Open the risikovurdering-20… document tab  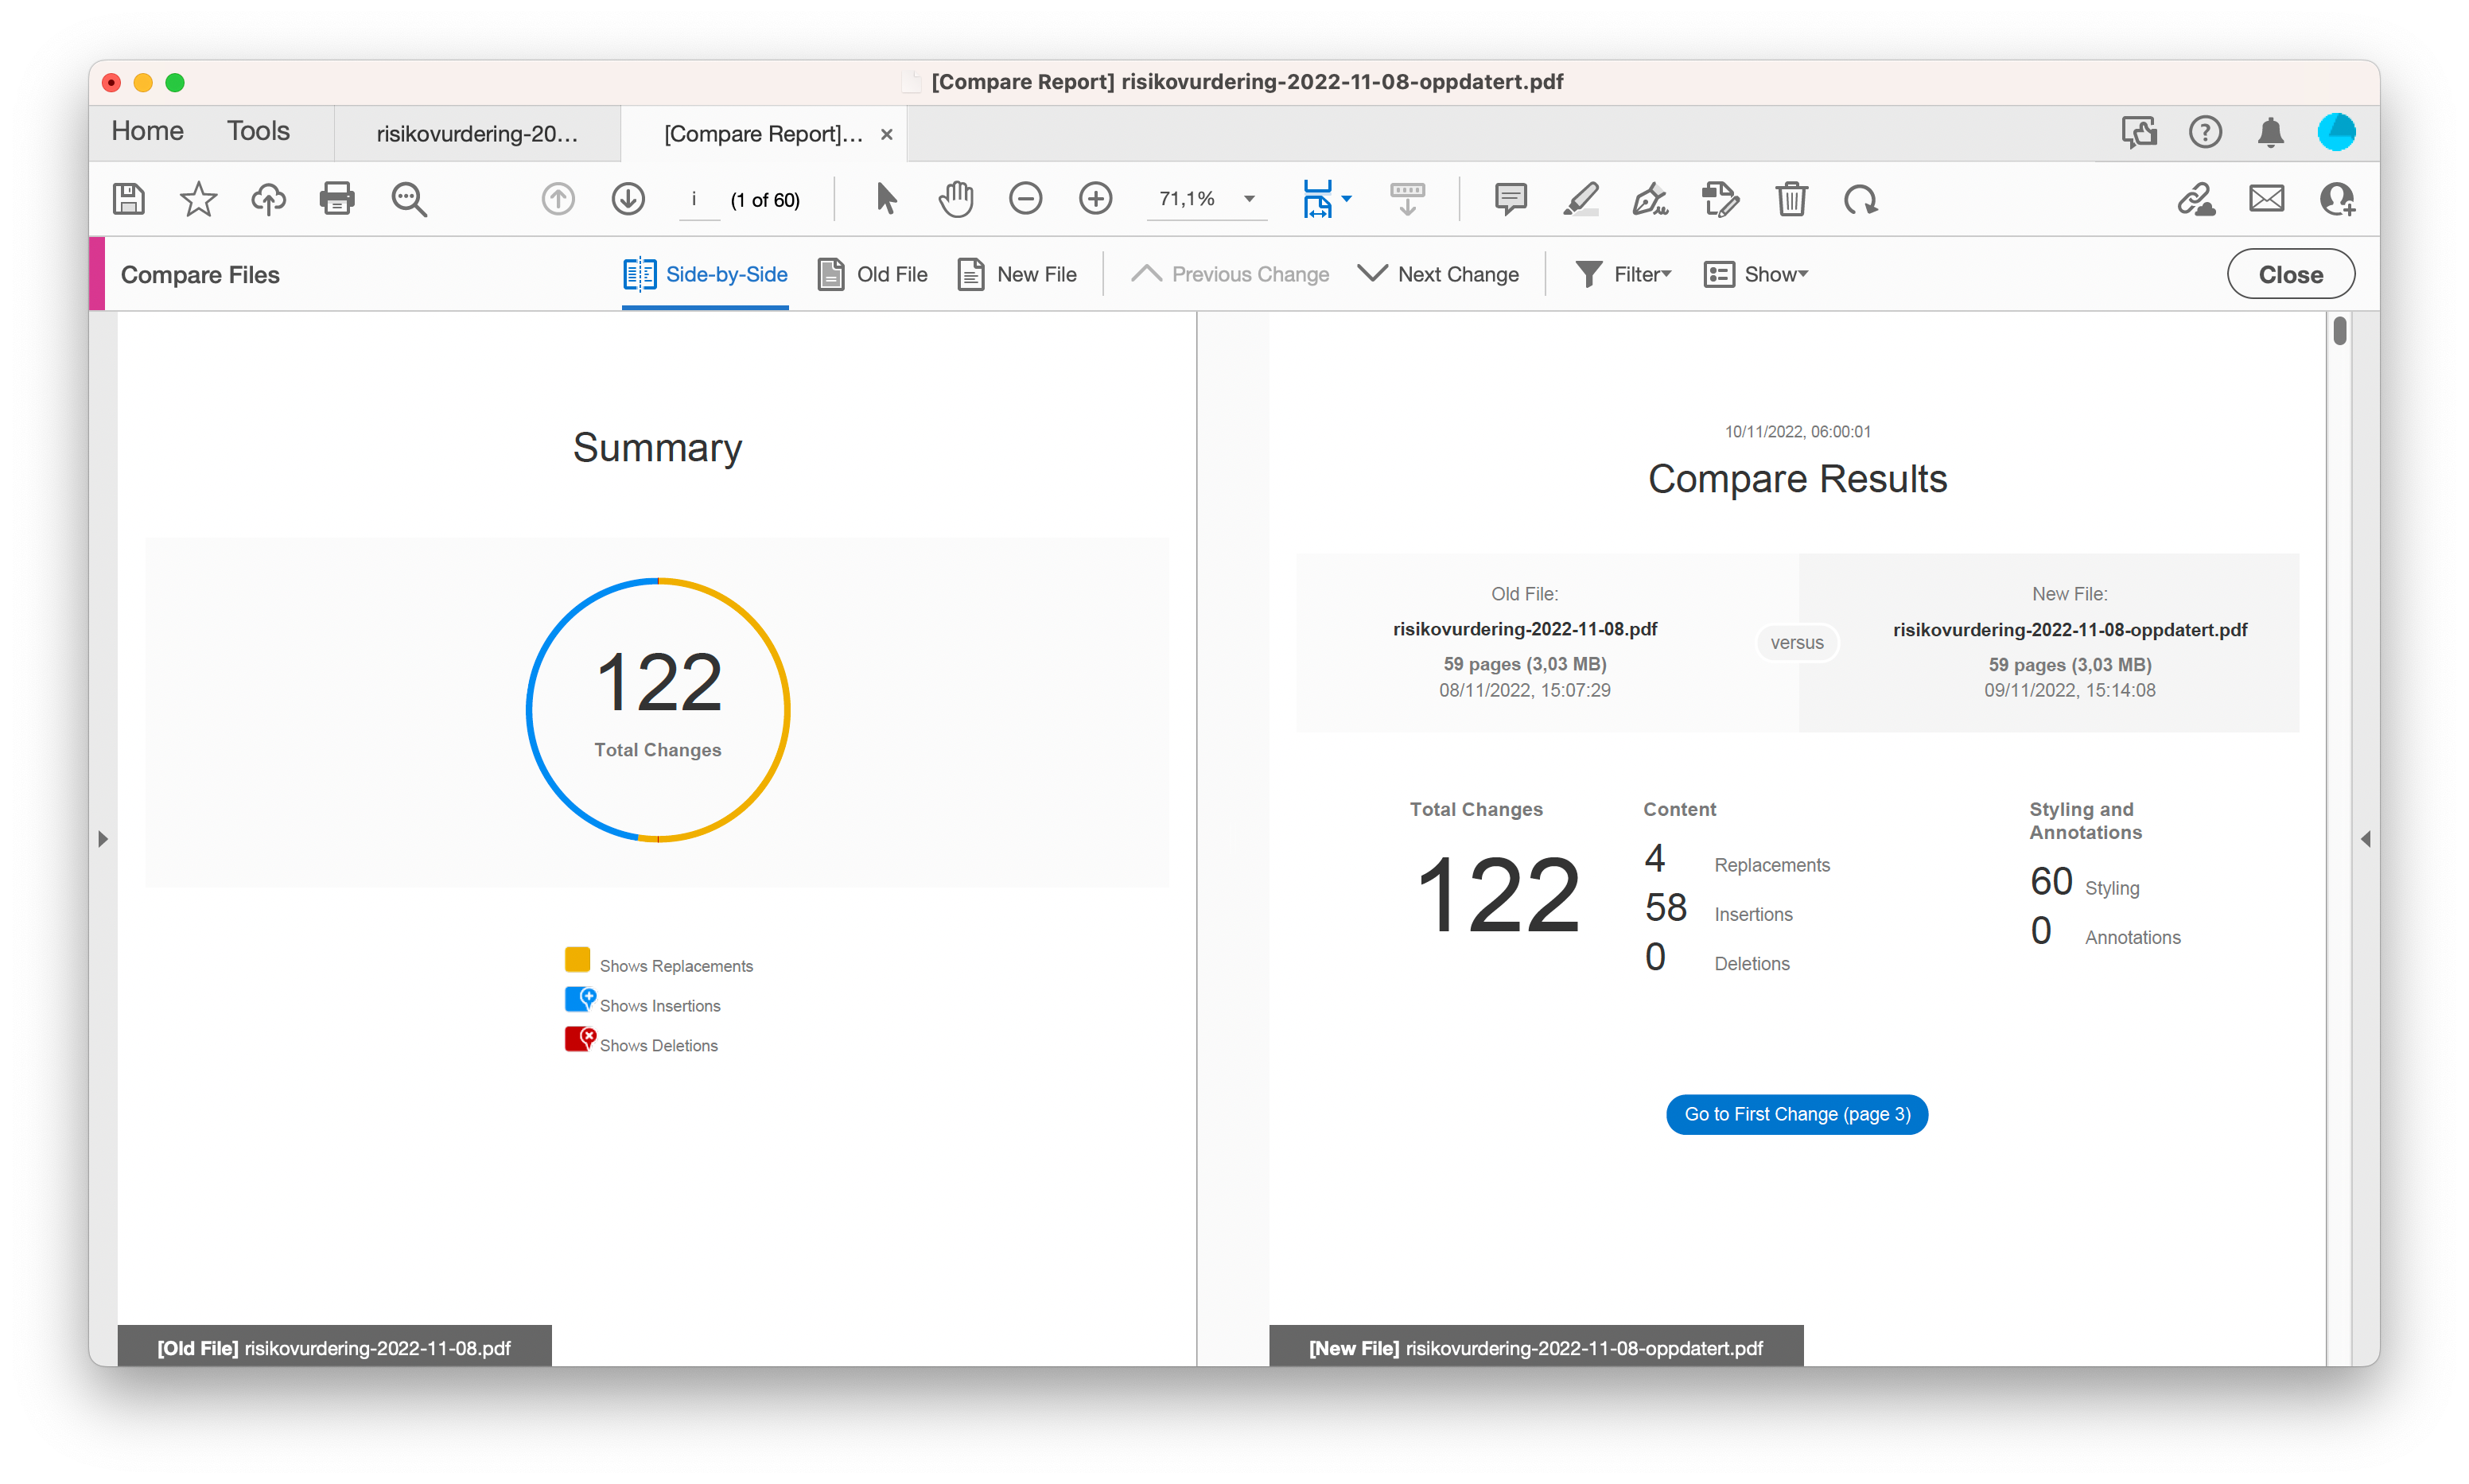coord(477,133)
